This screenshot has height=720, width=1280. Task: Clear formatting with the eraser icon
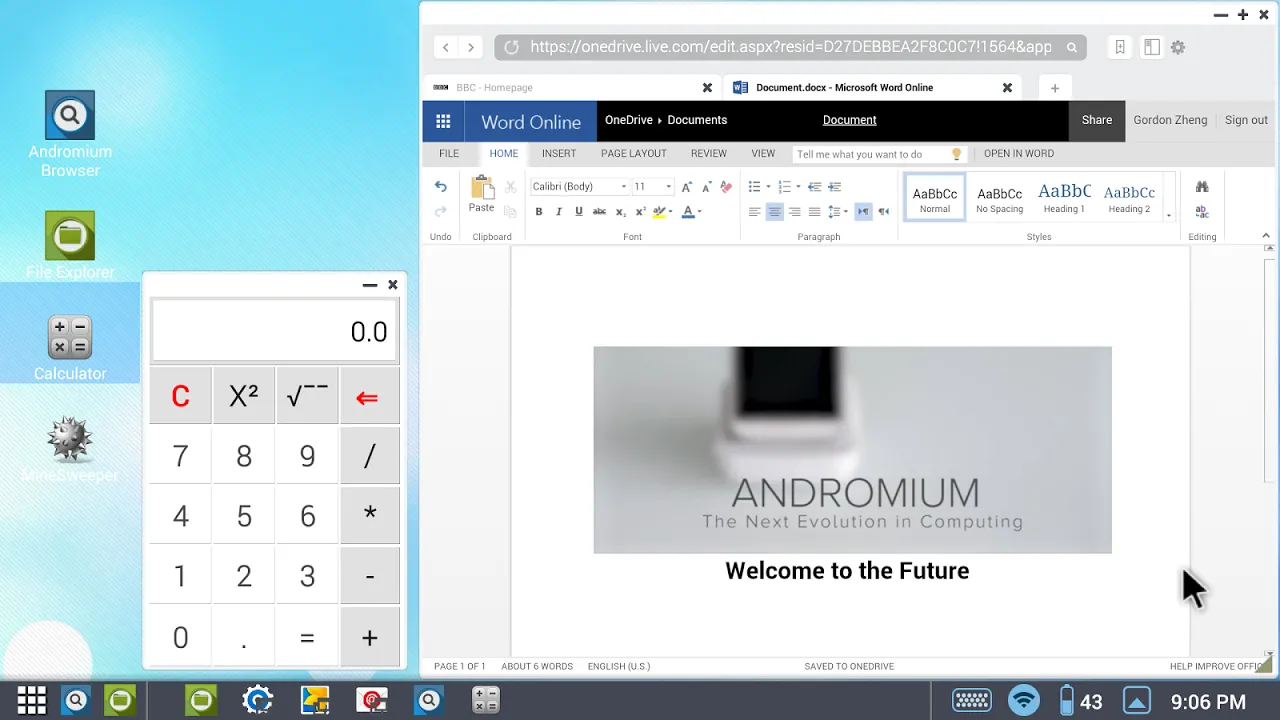(x=726, y=187)
